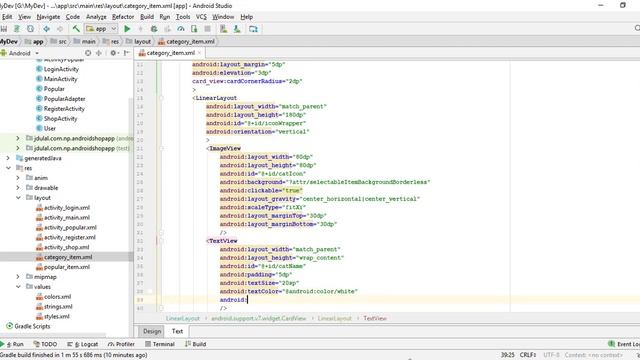Open the Logcat tool window
The width and height of the screenshot is (640, 360).
(x=82, y=344)
